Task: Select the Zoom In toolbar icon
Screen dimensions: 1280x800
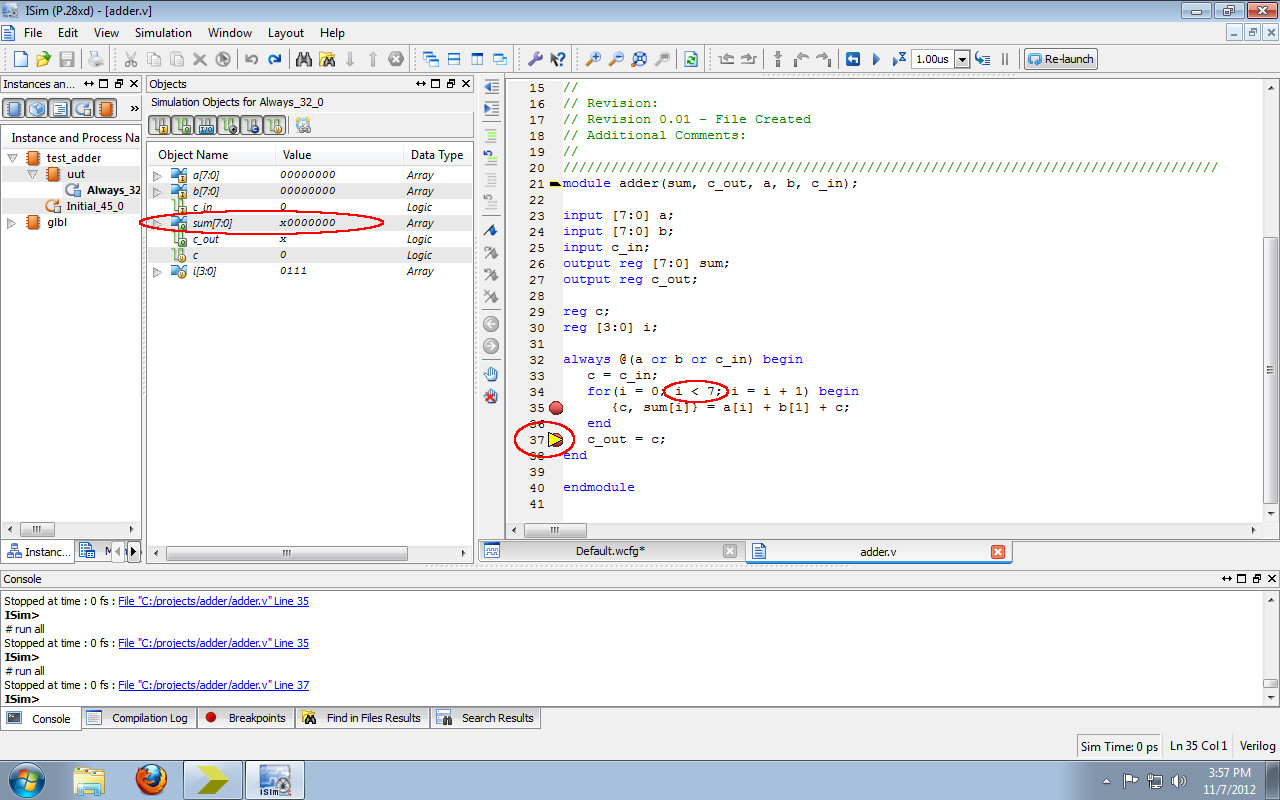Action: 593,58
